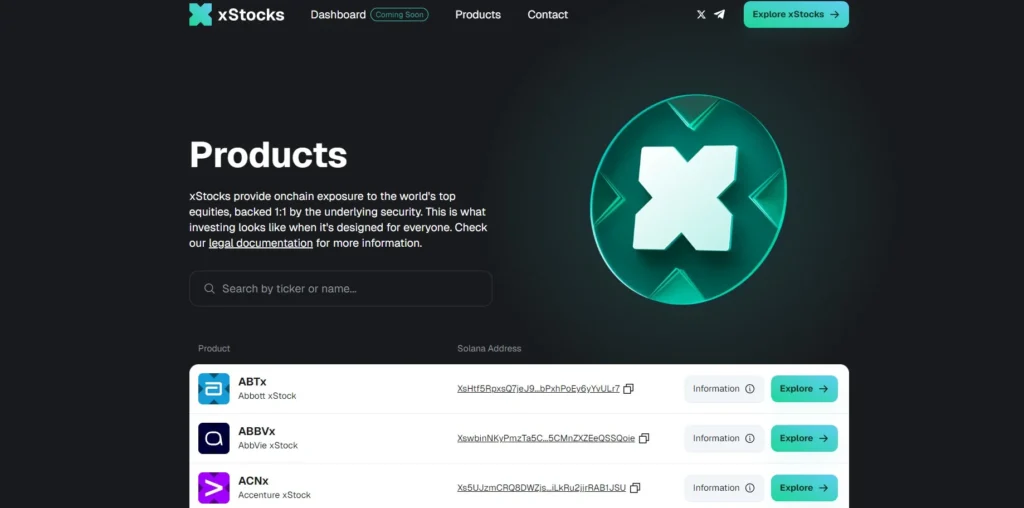The width and height of the screenshot is (1024, 508).
Task: Click the AbbVie xStock label
Action: 268,445
